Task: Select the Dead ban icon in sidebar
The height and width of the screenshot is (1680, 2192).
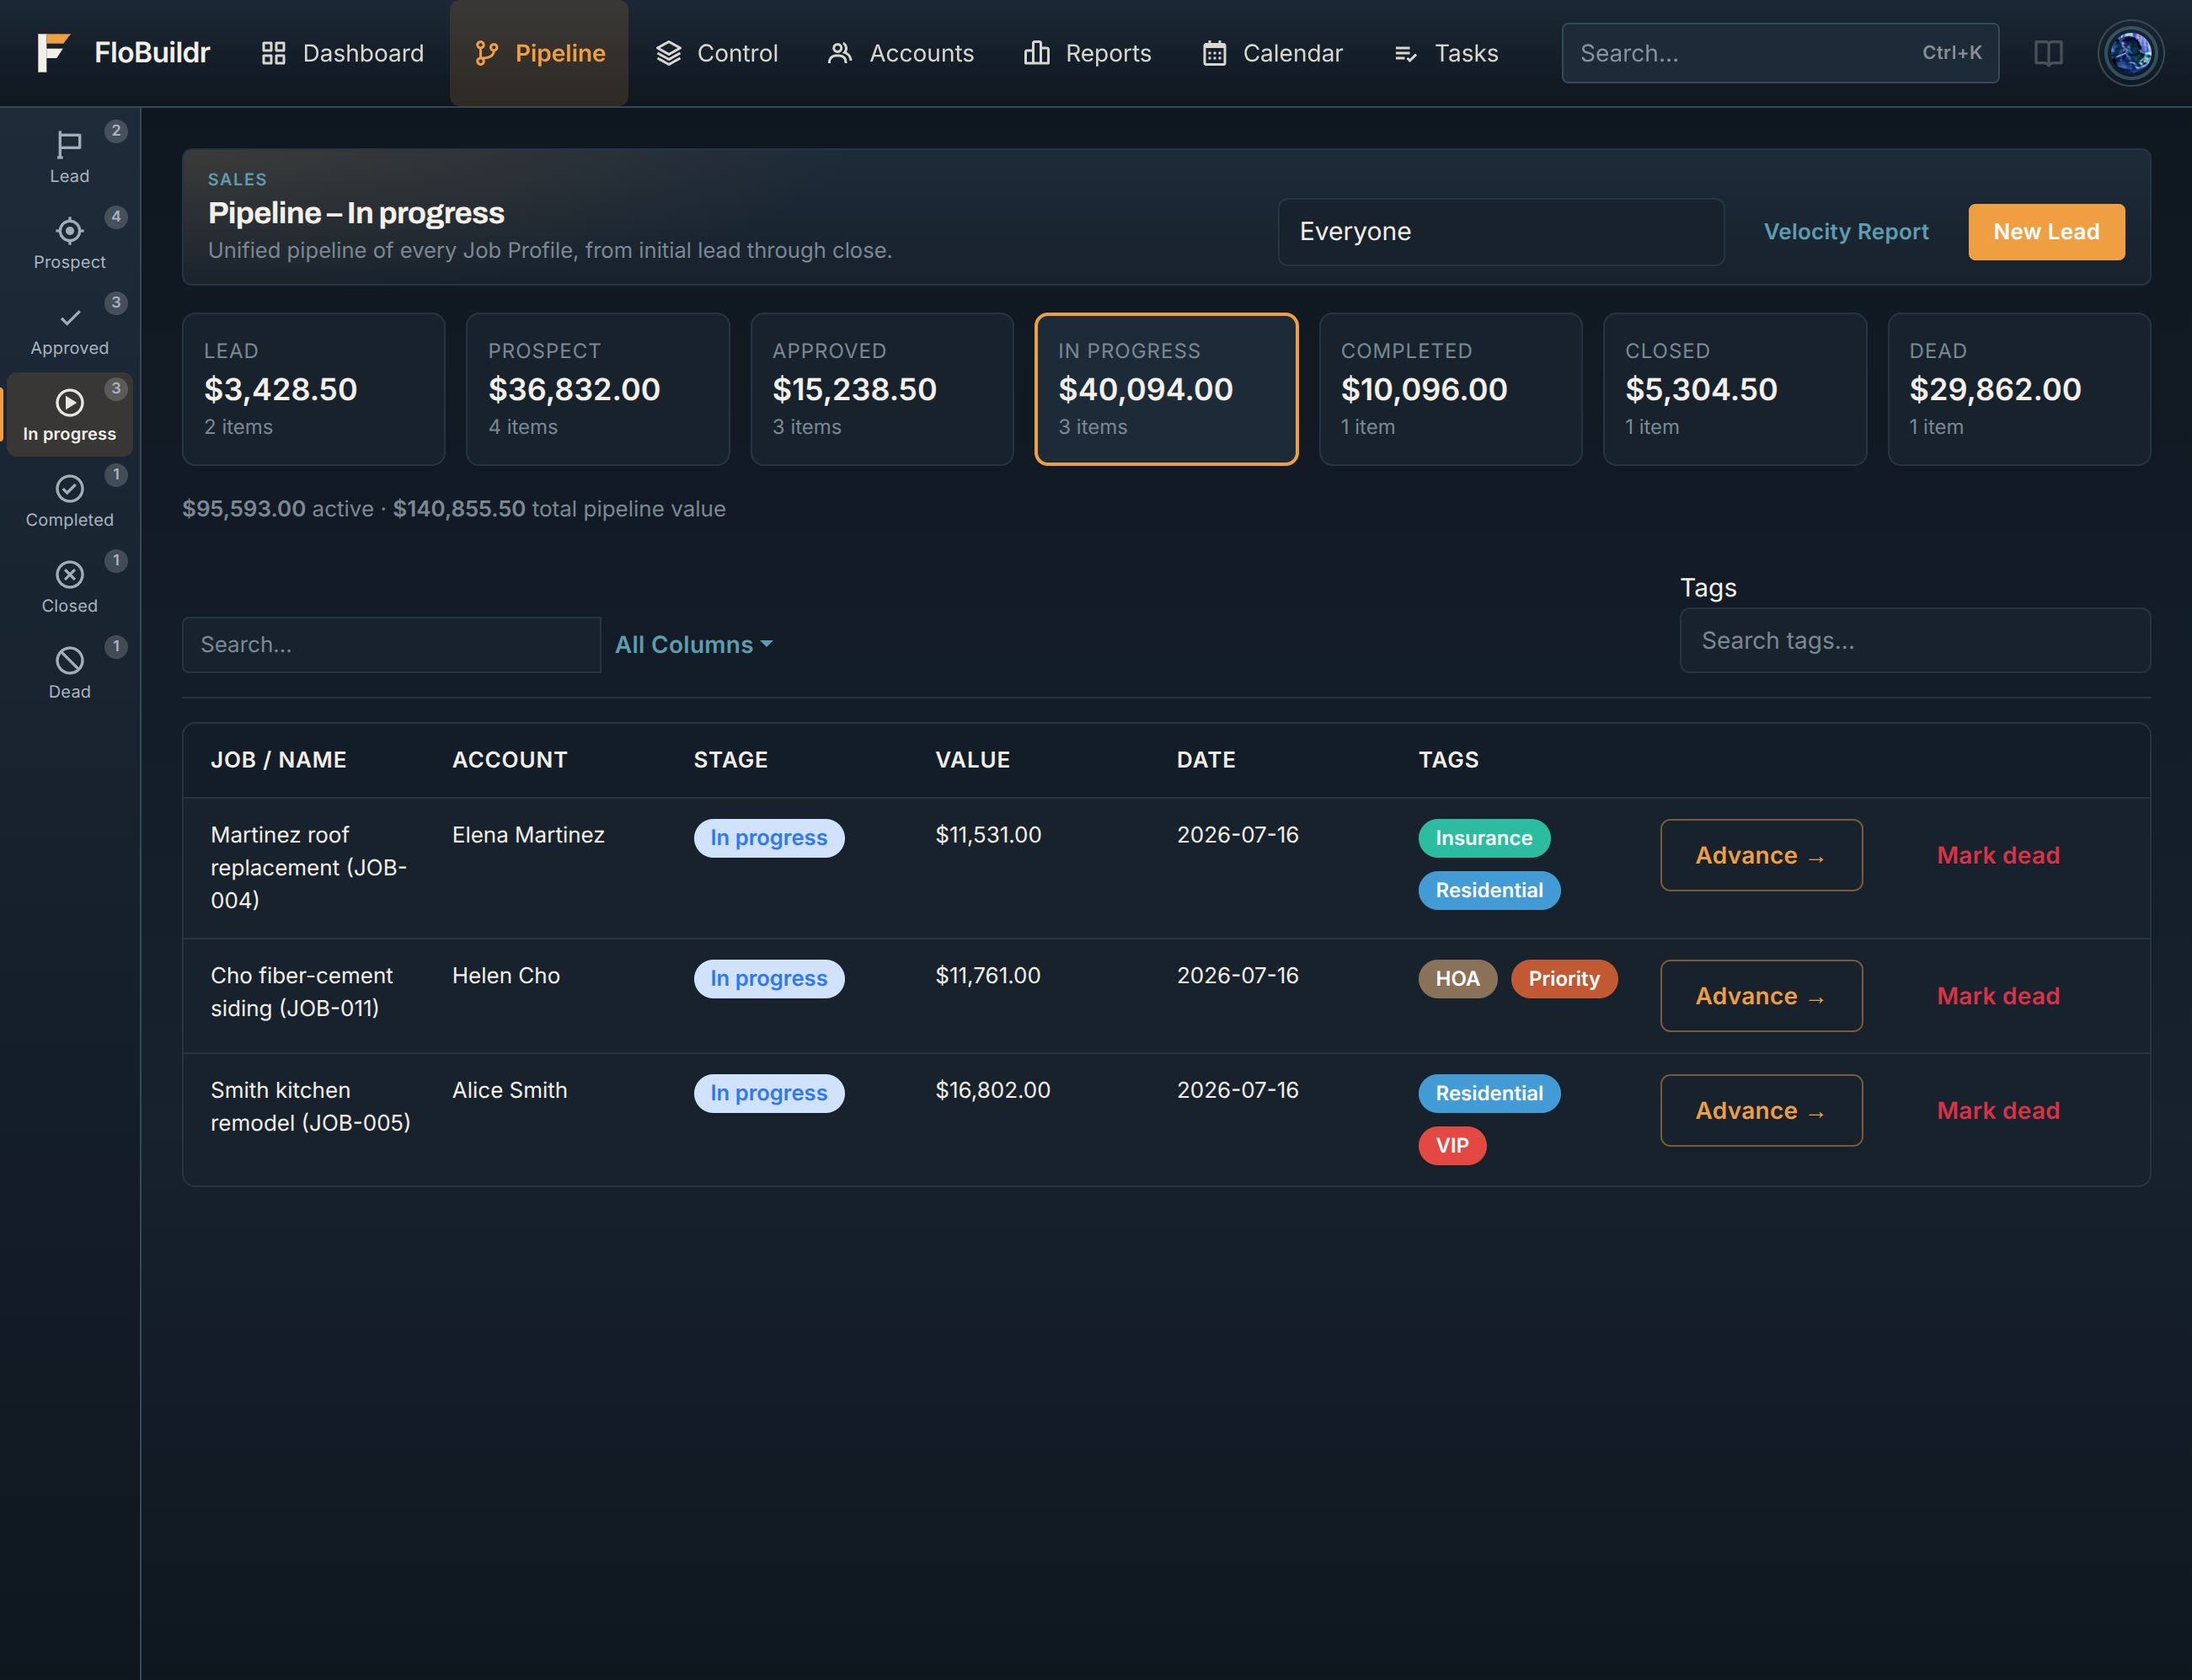Action: tap(69, 660)
